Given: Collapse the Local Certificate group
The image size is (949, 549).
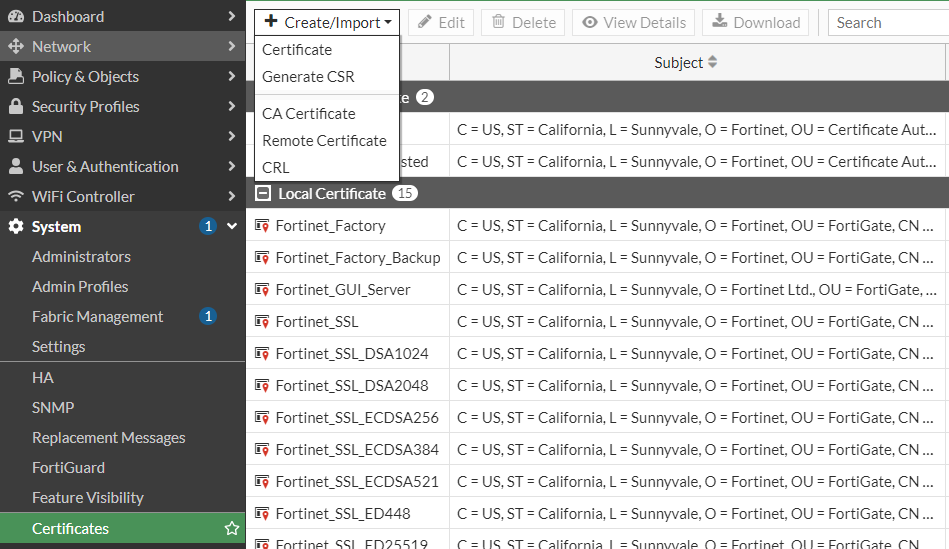Looking at the screenshot, I should coord(263,193).
